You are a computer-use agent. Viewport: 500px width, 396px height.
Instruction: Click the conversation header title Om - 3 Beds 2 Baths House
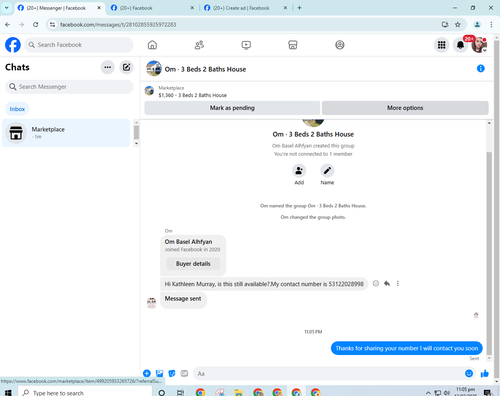pos(205,69)
